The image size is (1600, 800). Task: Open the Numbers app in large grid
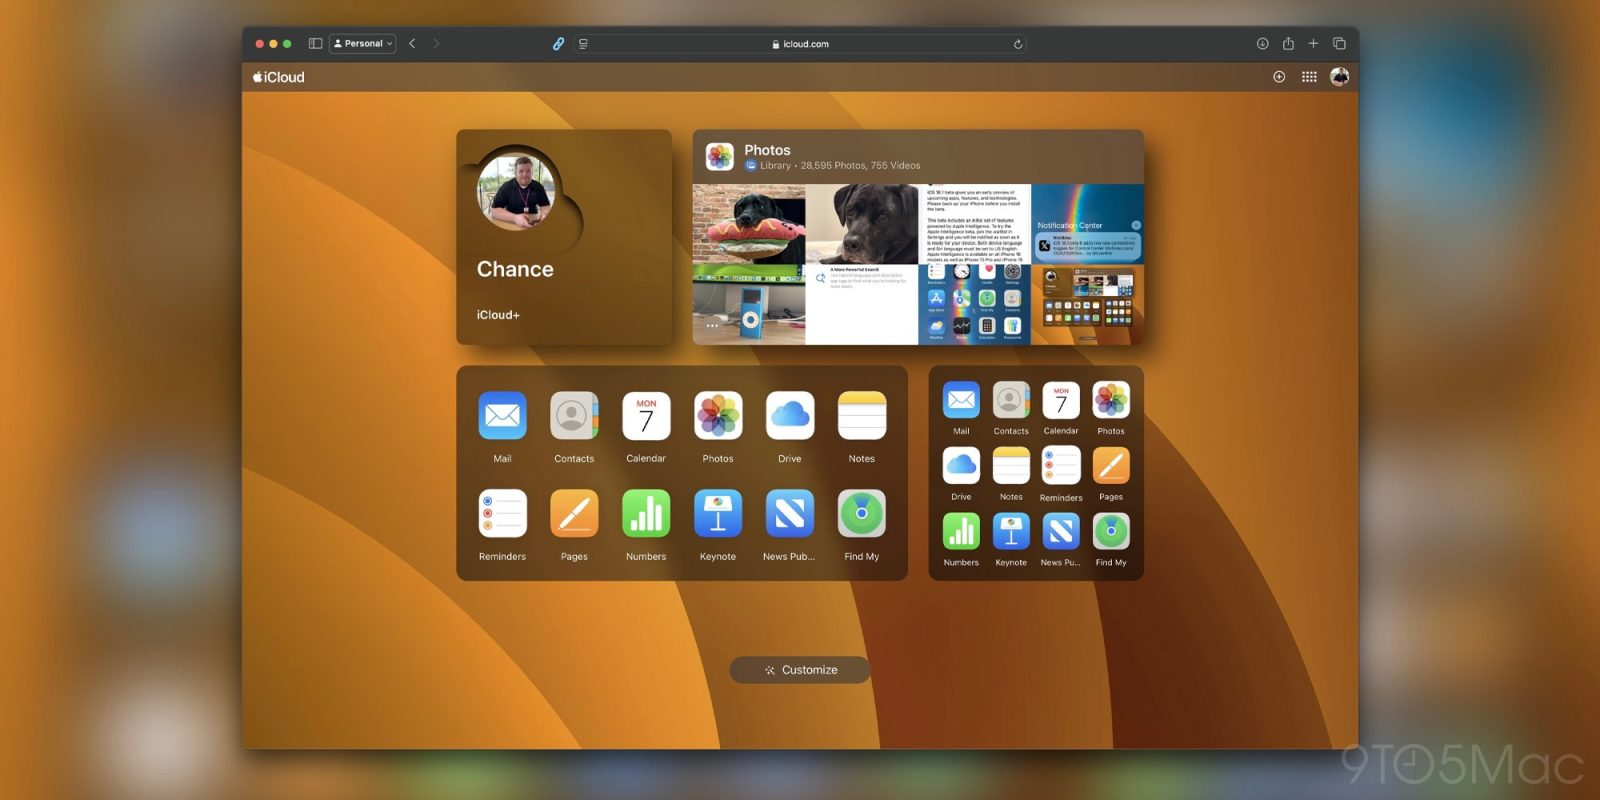[x=646, y=514]
